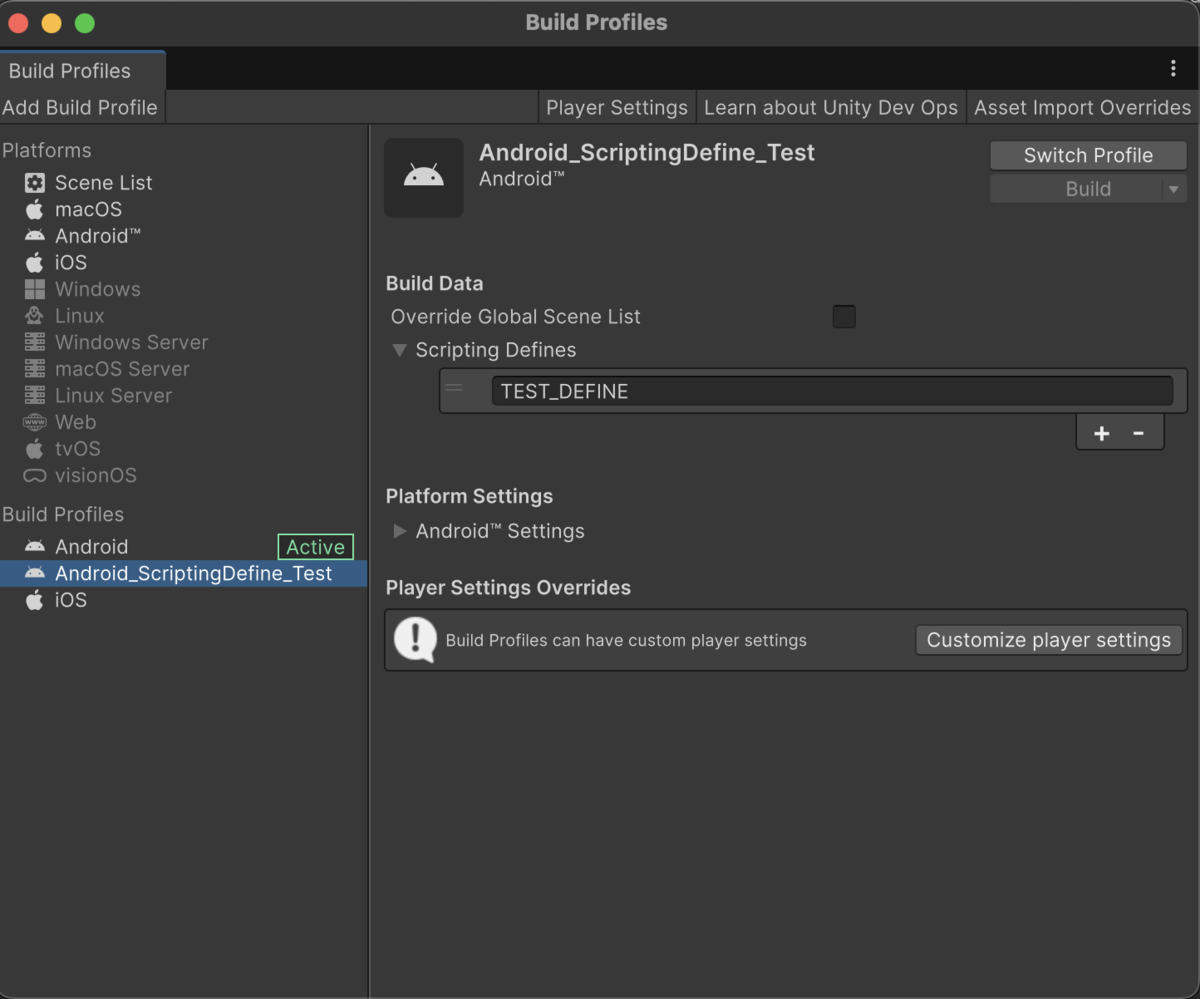Click the Platform Settings heading

(x=469, y=496)
